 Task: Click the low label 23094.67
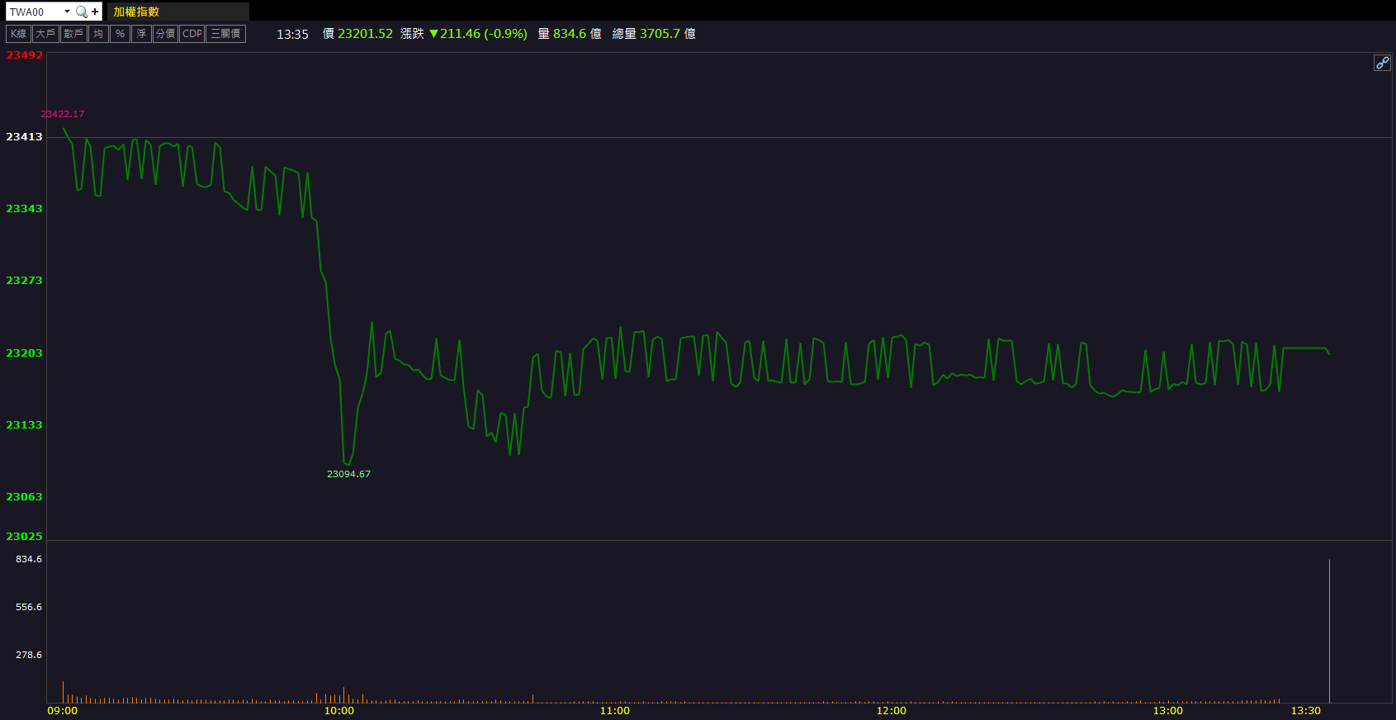click(349, 474)
